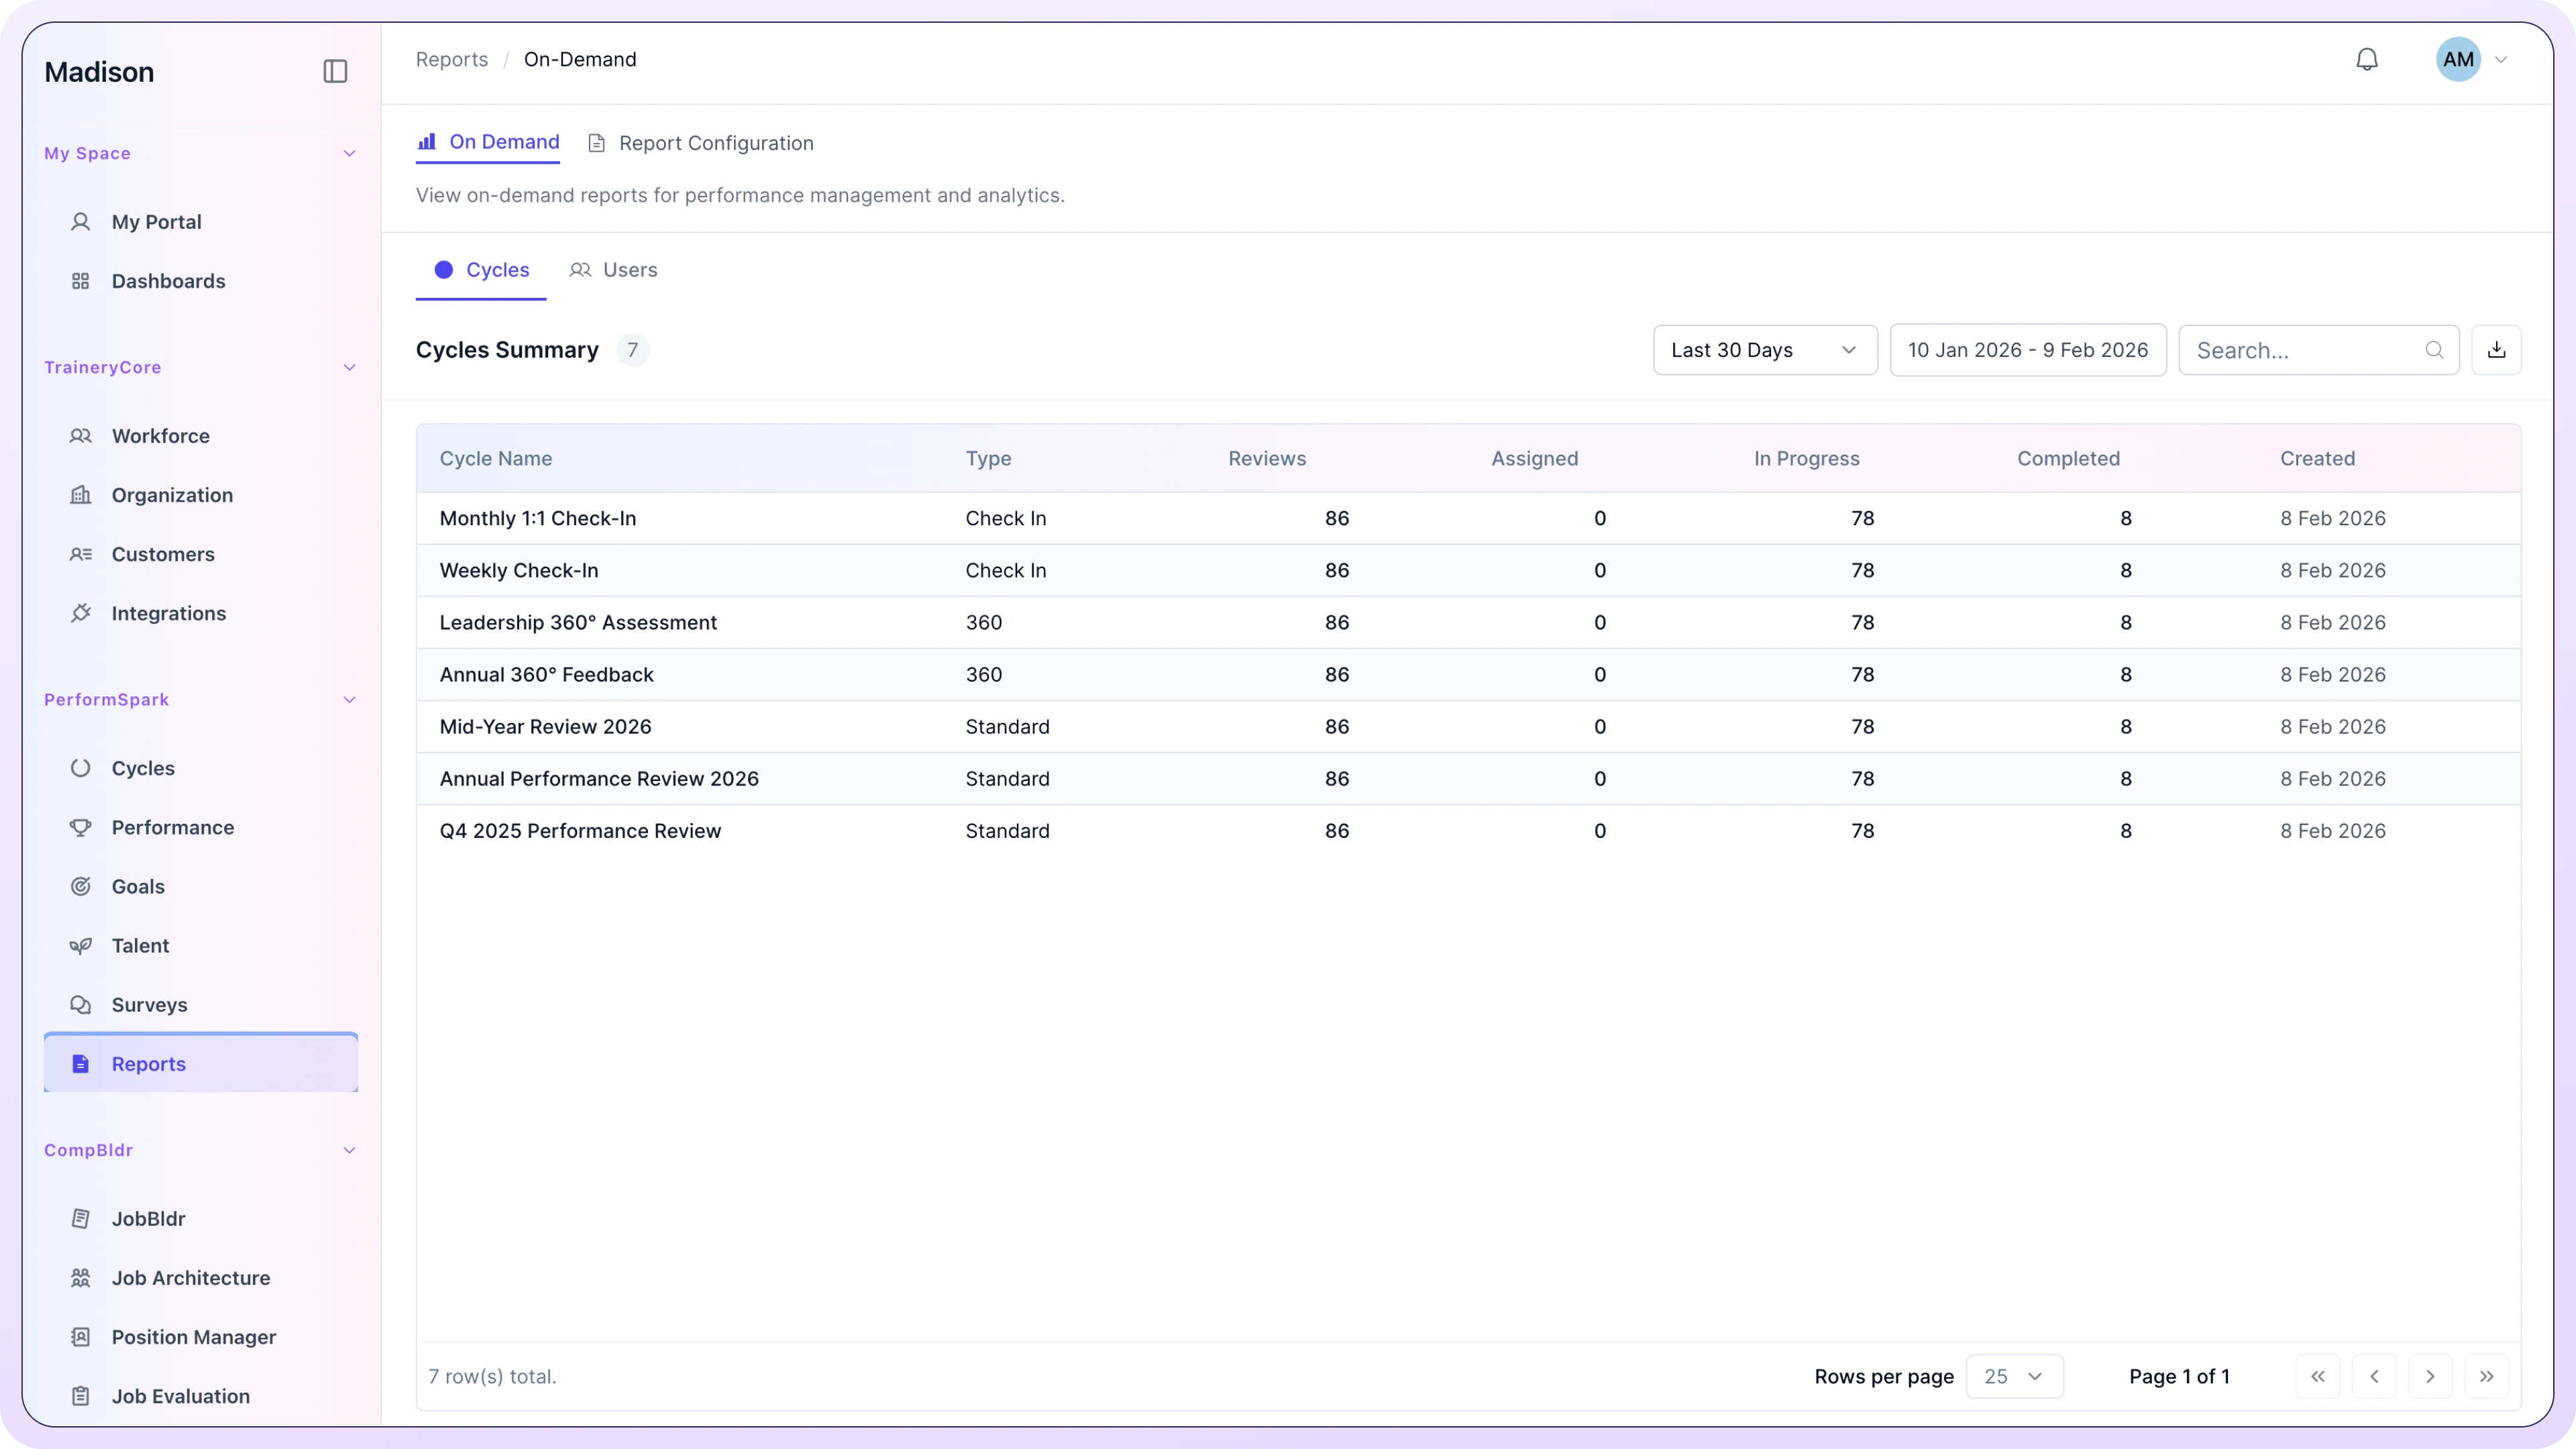2576x1449 pixels.
Task: Go to Integrations in sidebar
Action: point(168,613)
